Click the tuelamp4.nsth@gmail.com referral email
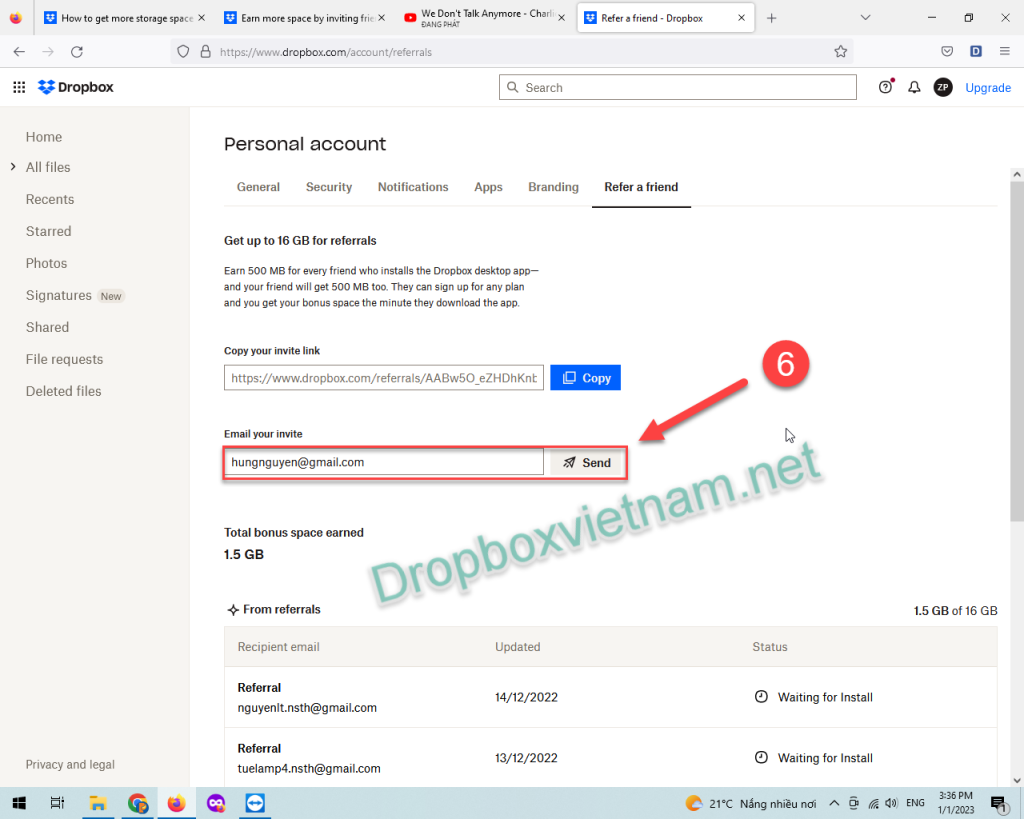Viewport: 1024px width, 819px height. (x=309, y=768)
